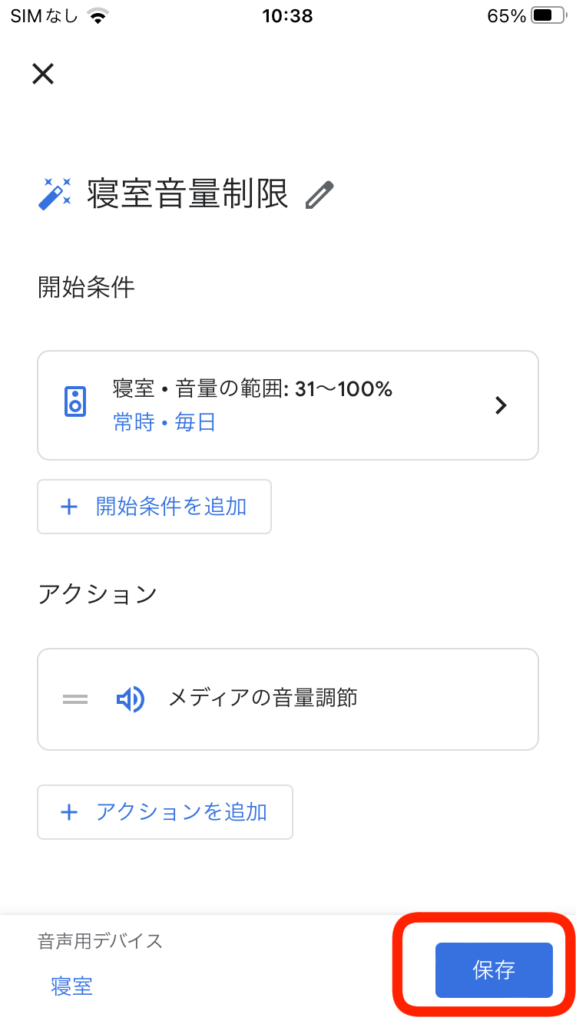
Task: Open the chevron on 寝室 音量の範囲 condition
Action: [x=501, y=406]
